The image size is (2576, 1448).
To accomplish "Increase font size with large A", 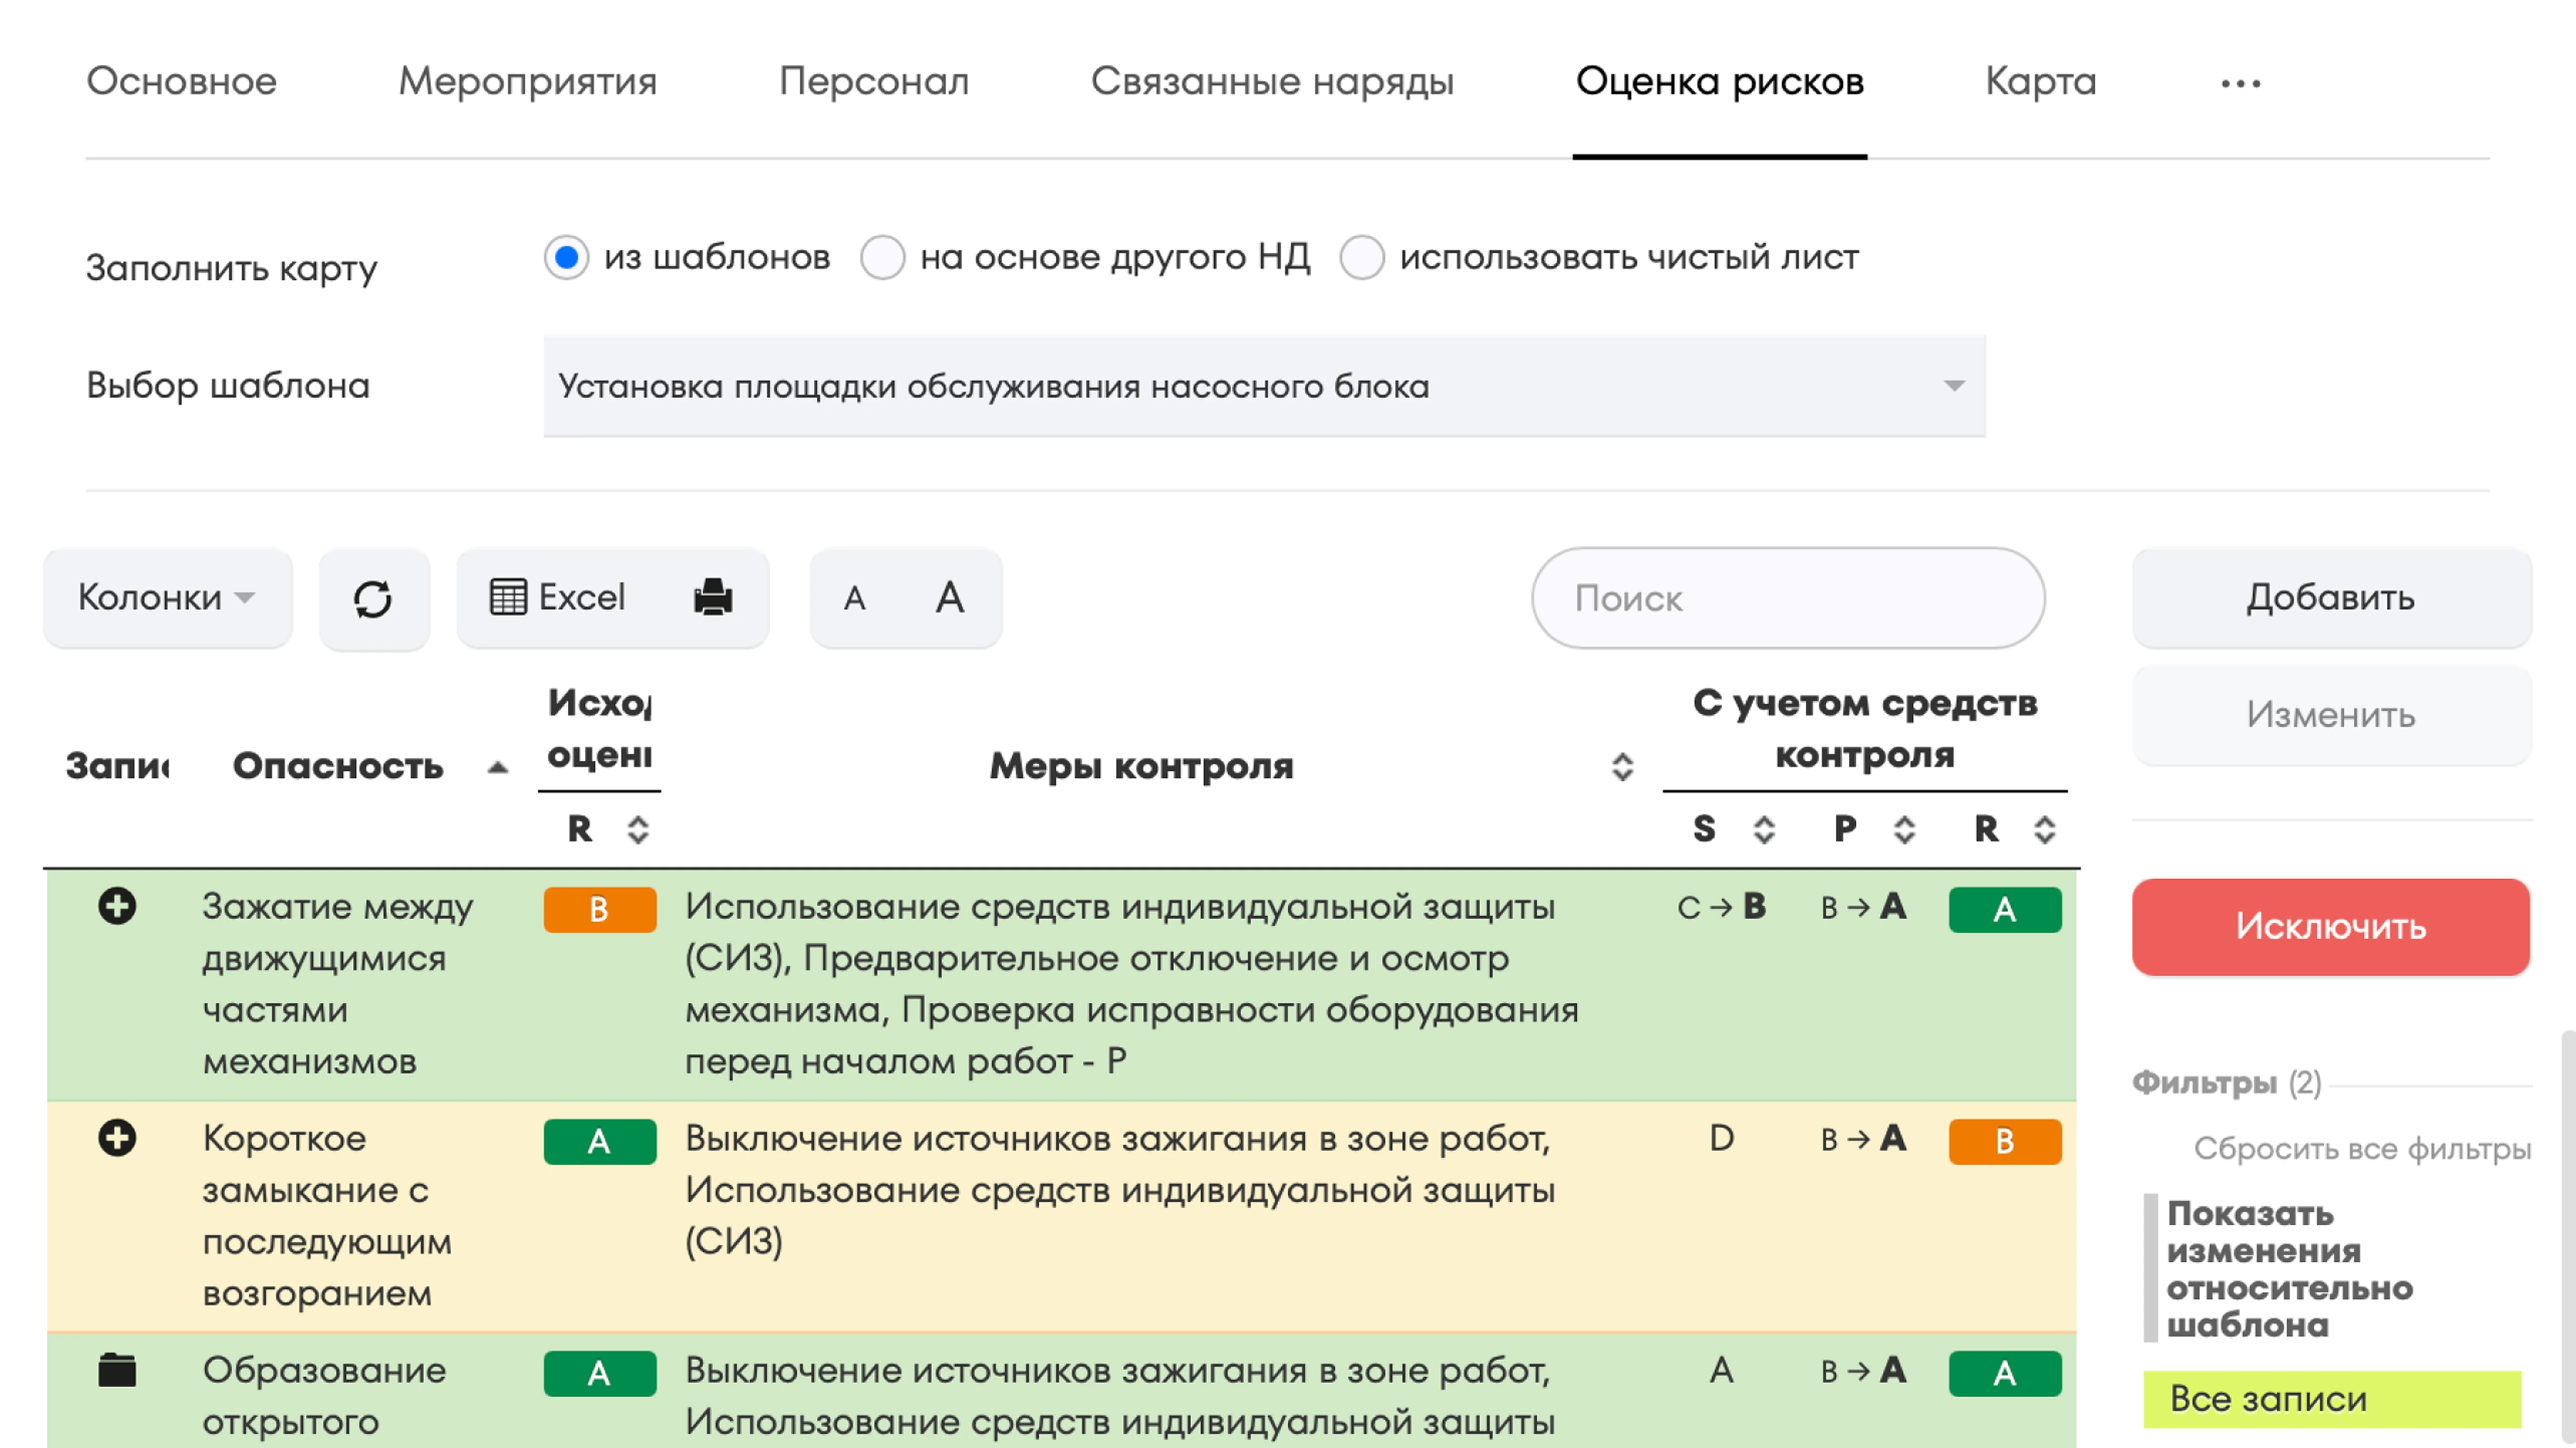I will pyautogui.click(x=949, y=598).
